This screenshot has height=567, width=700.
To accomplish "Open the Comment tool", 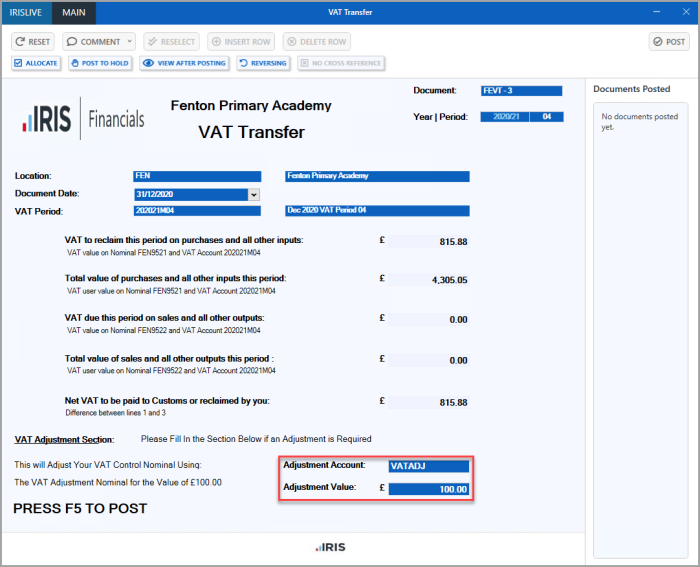I will (94, 42).
